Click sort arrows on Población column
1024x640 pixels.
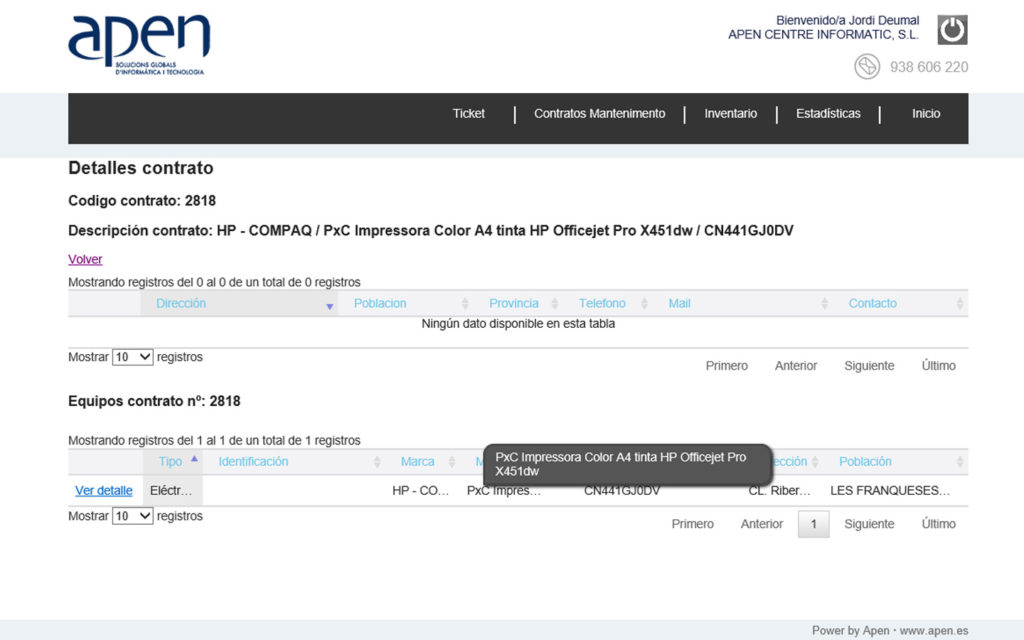[959, 462]
